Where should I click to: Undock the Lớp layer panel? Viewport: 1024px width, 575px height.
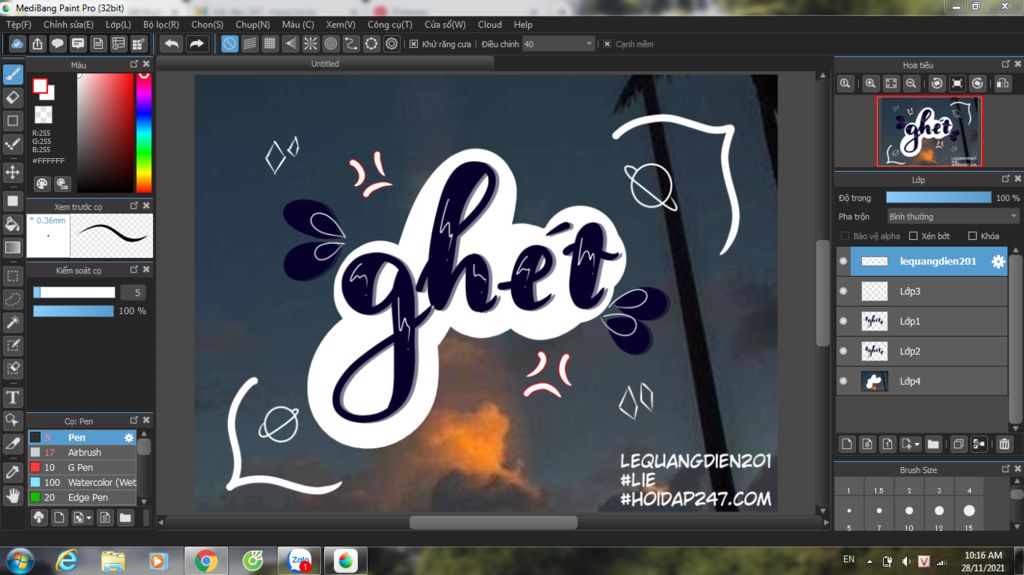pyautogui.click(x=1006, y=178)
